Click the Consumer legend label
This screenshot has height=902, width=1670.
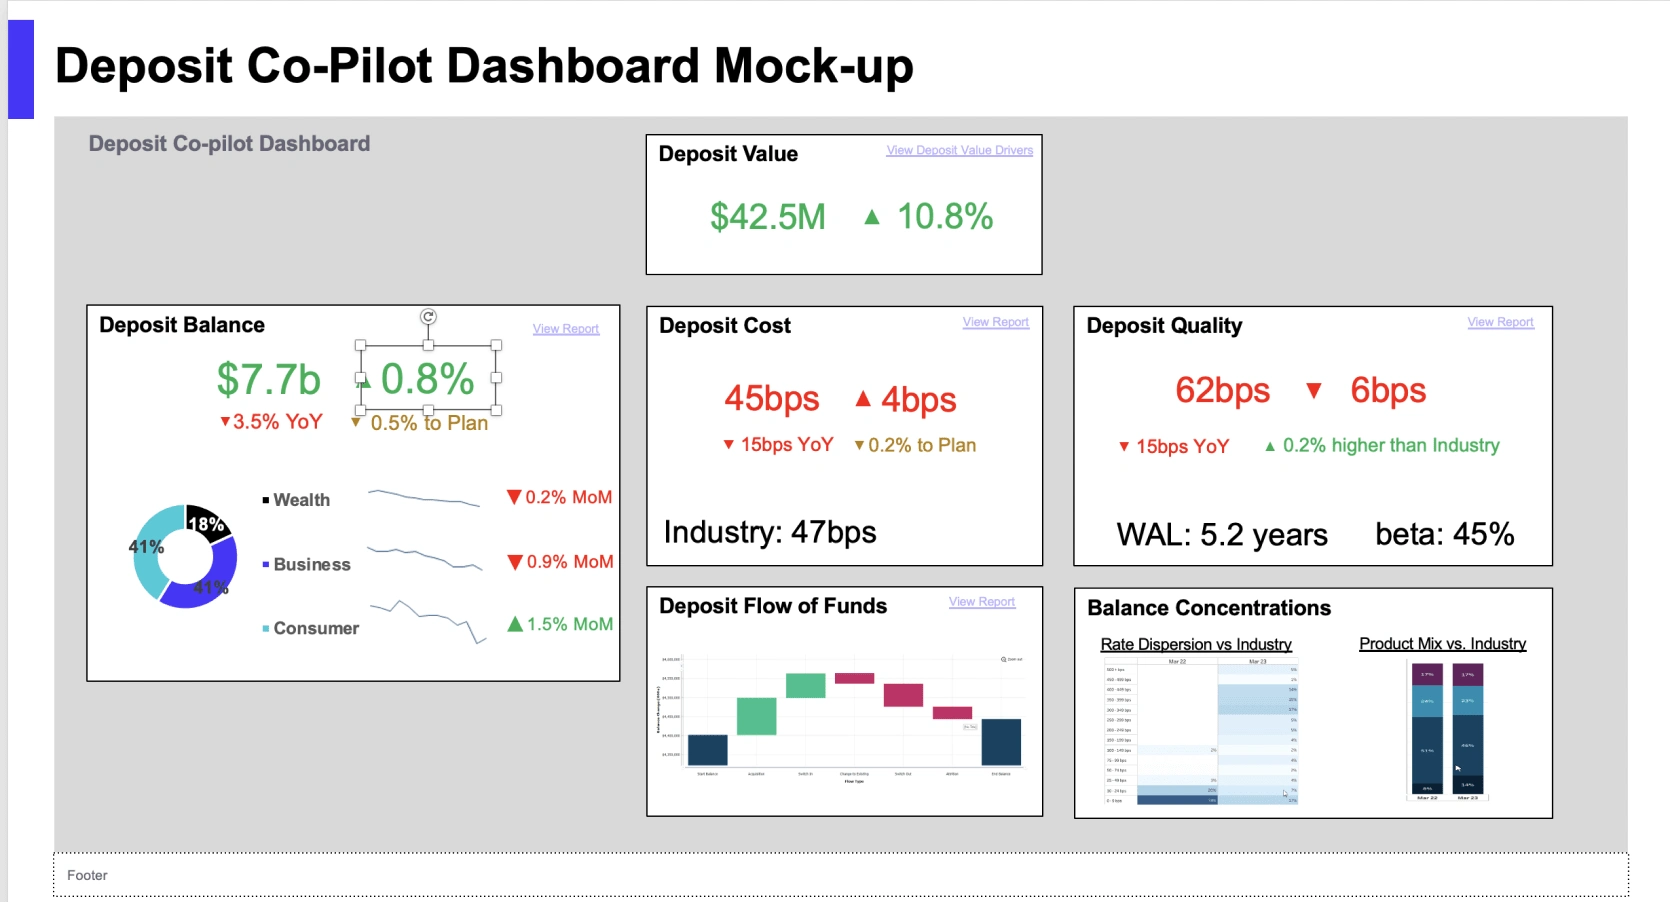[316, 629]
